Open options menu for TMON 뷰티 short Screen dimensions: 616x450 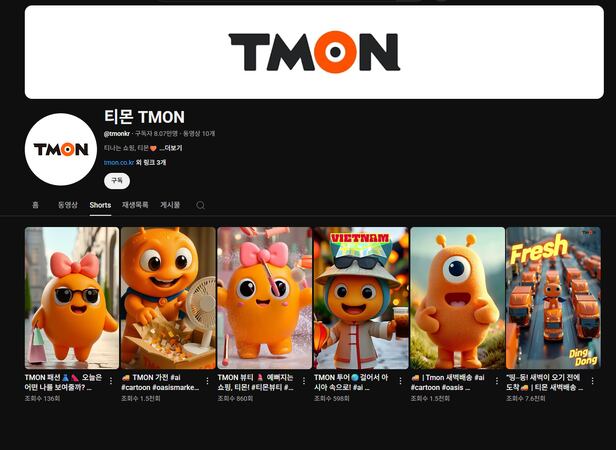[304, 381]
